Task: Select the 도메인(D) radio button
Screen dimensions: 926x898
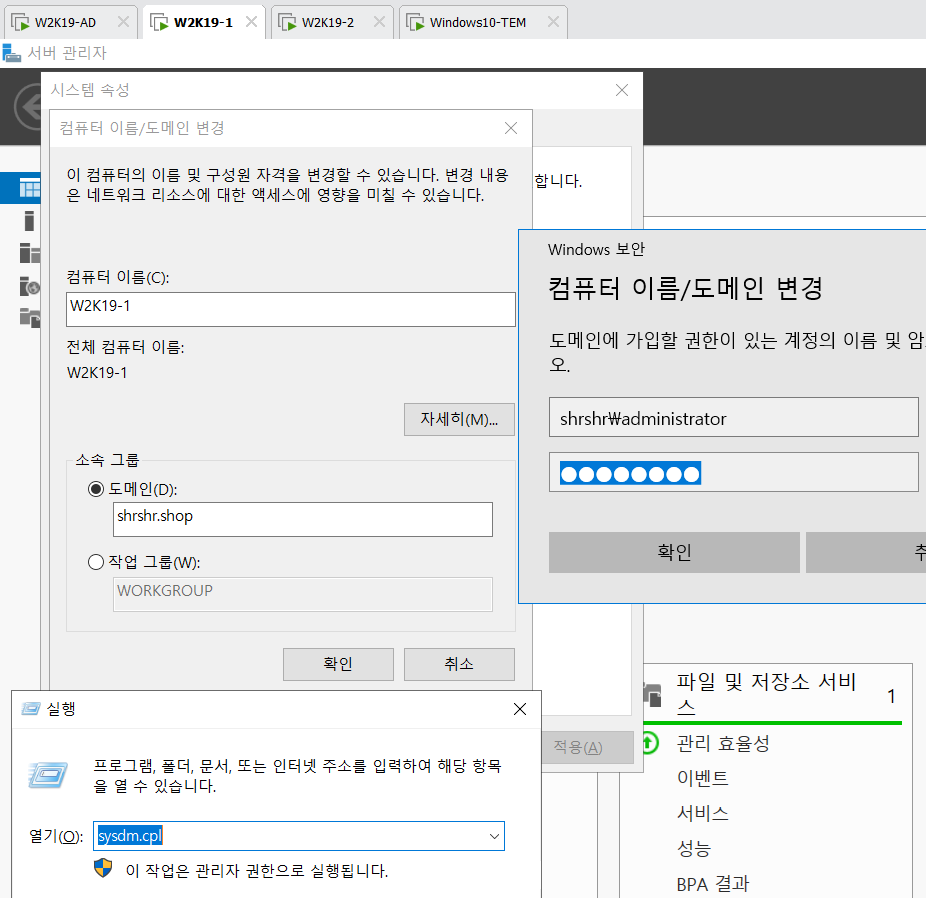Action: [96, 489]
